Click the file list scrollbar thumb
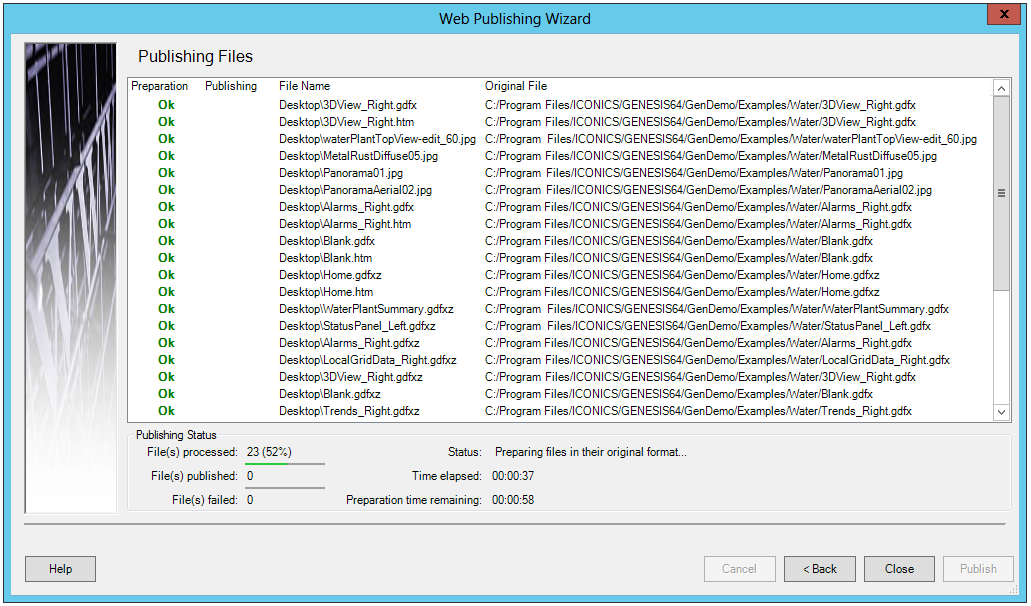 [1001, 193]
